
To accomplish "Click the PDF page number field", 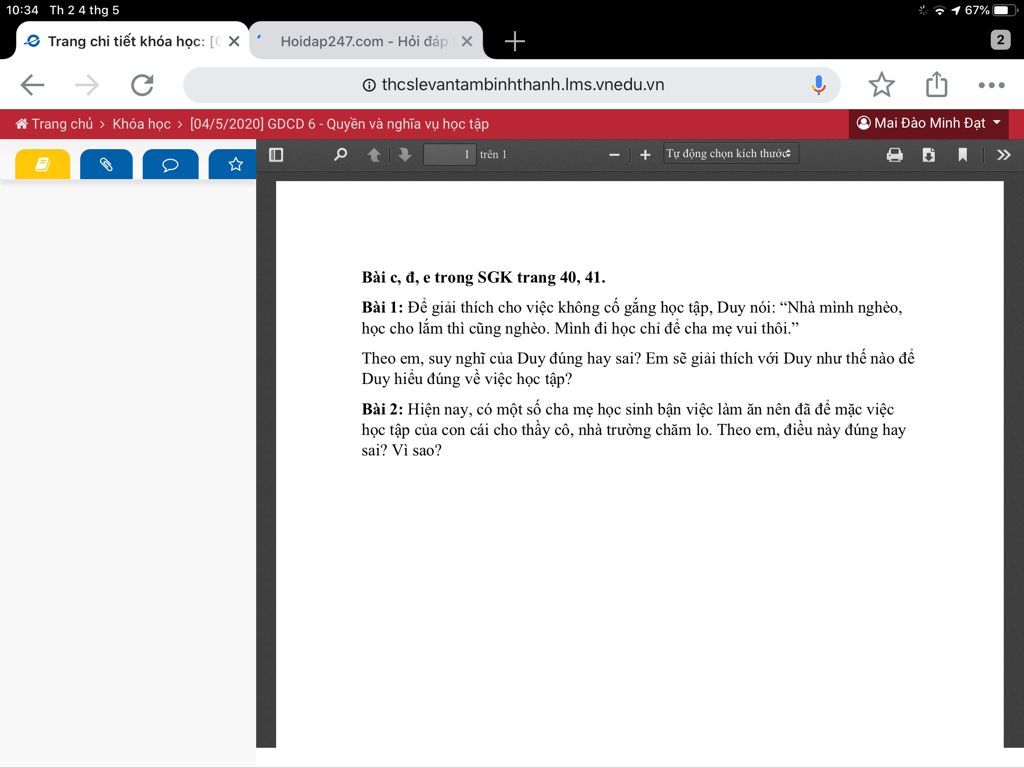I will pos(449,155).
